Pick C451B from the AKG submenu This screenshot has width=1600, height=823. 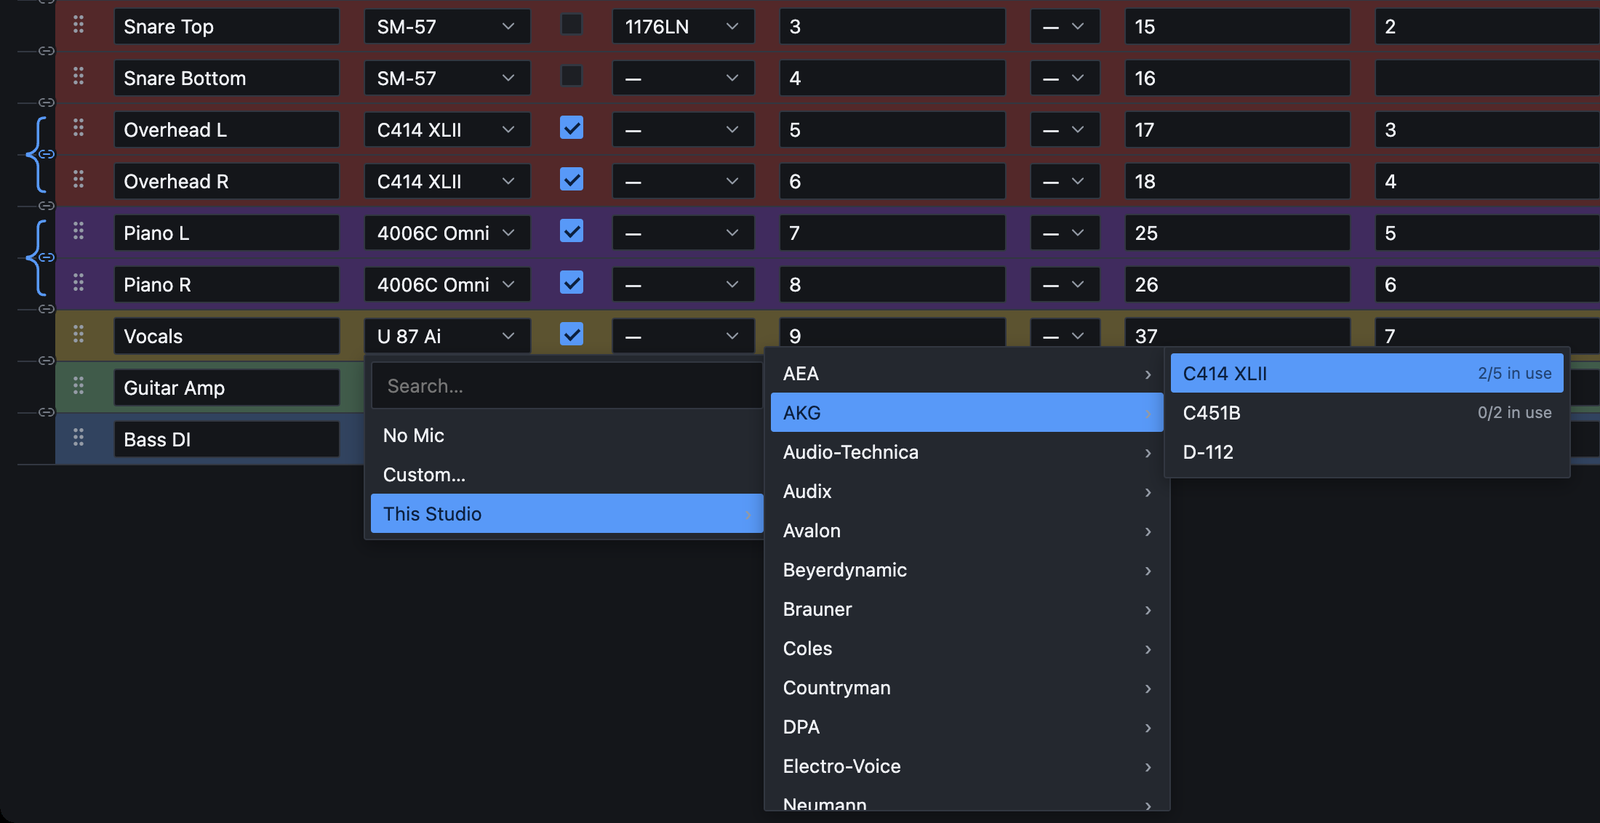(x=1367, y=413)
